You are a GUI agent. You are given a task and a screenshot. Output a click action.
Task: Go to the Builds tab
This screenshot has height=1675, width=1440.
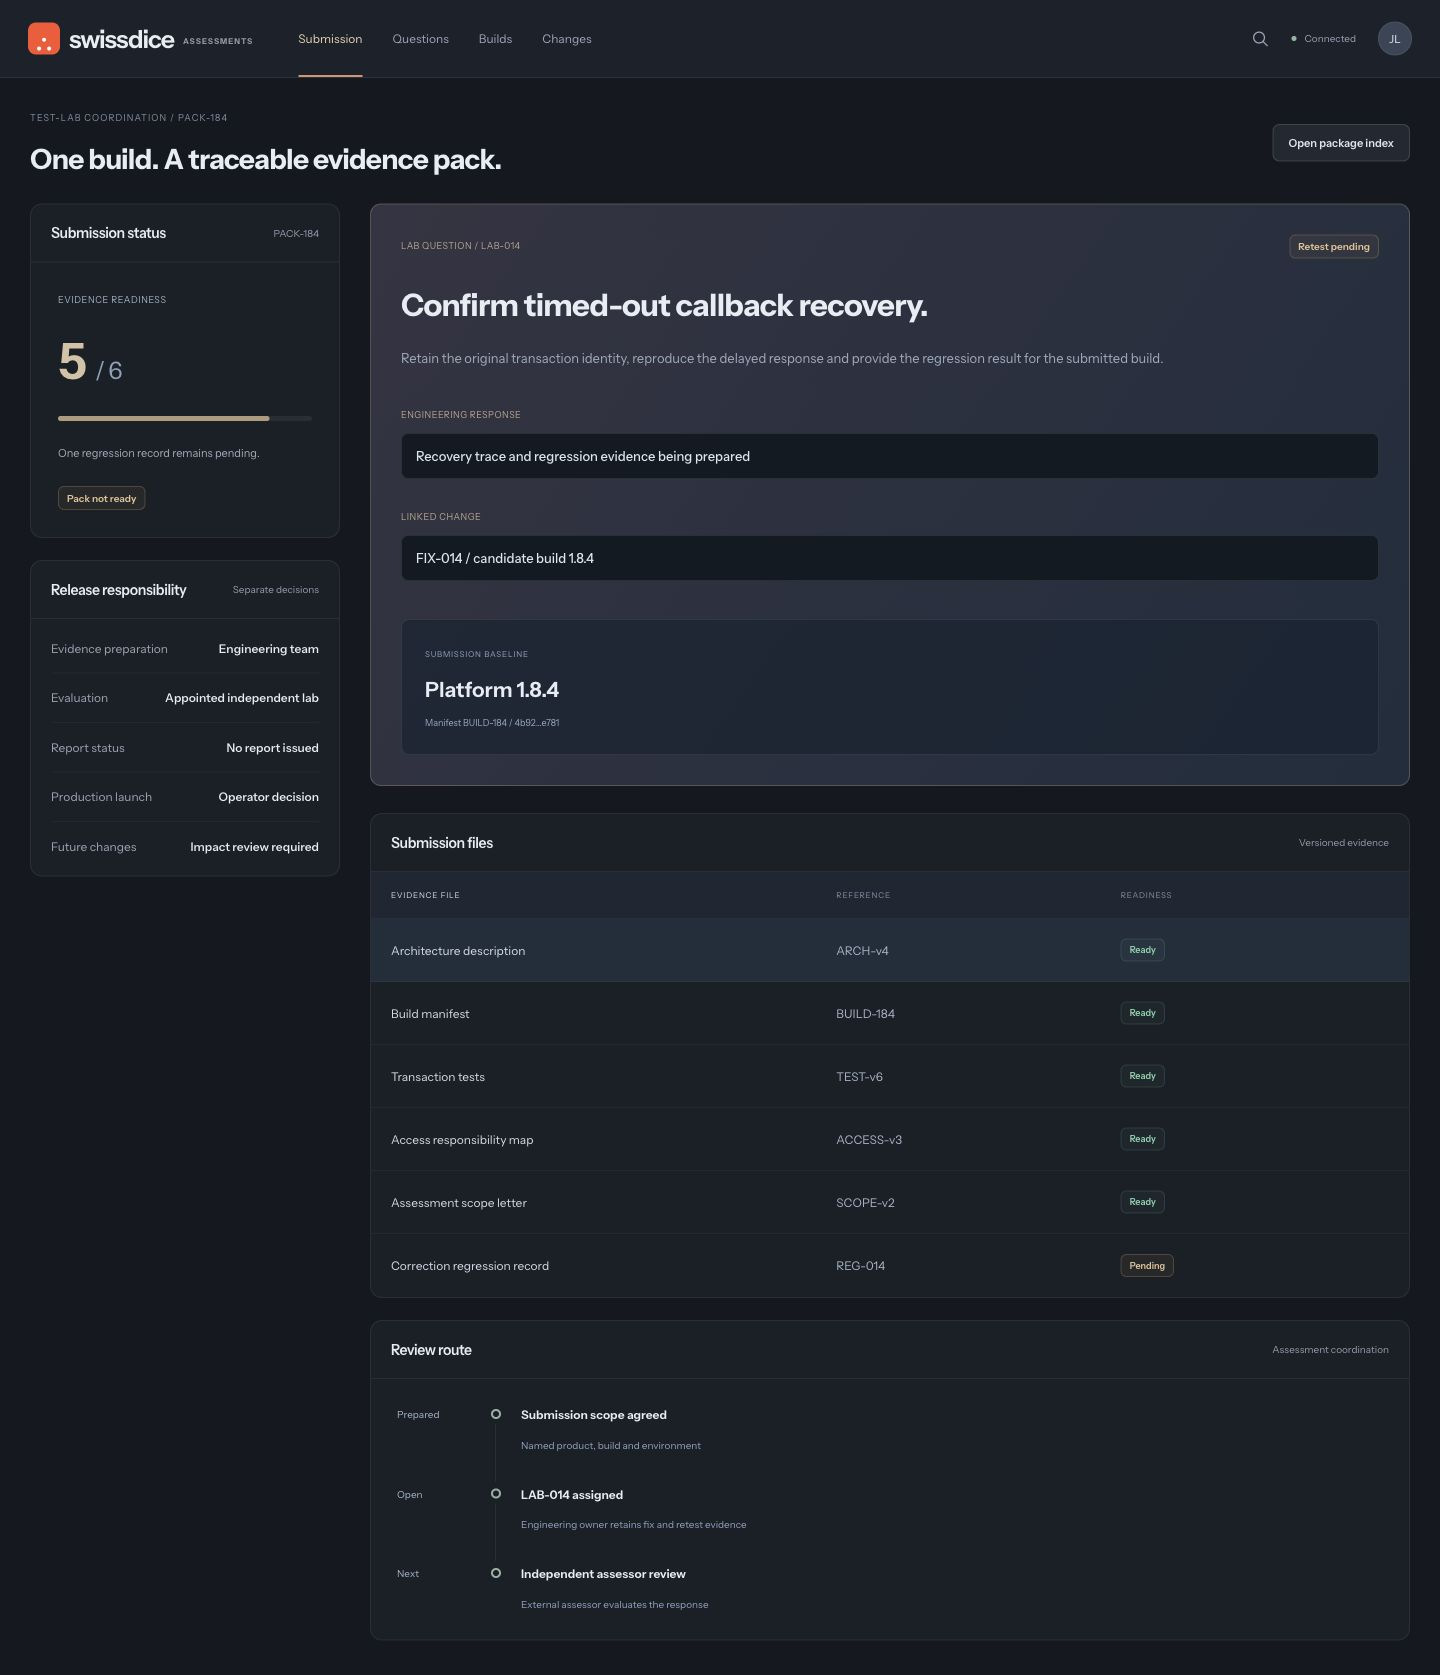tap(495, 39)
